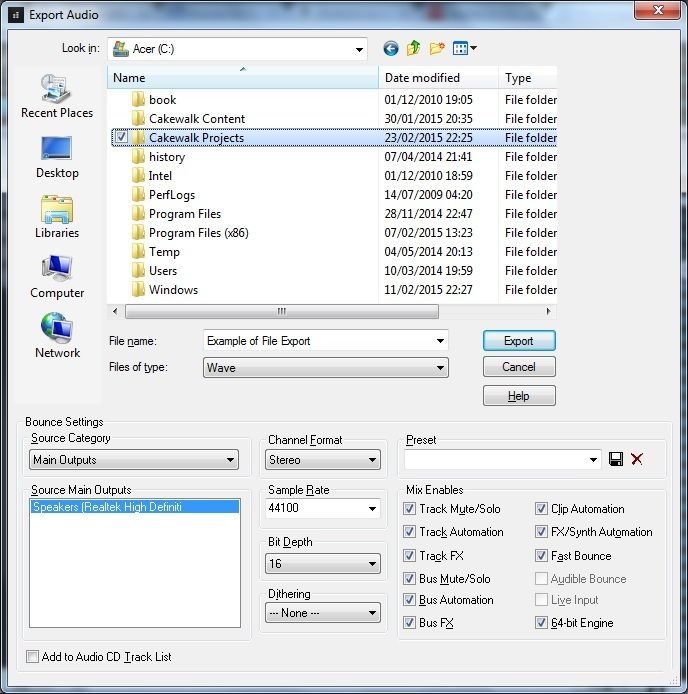Select Libraries in the places sidebar
Viewport: 688px width, 694px height.
(x=57, y=216)
